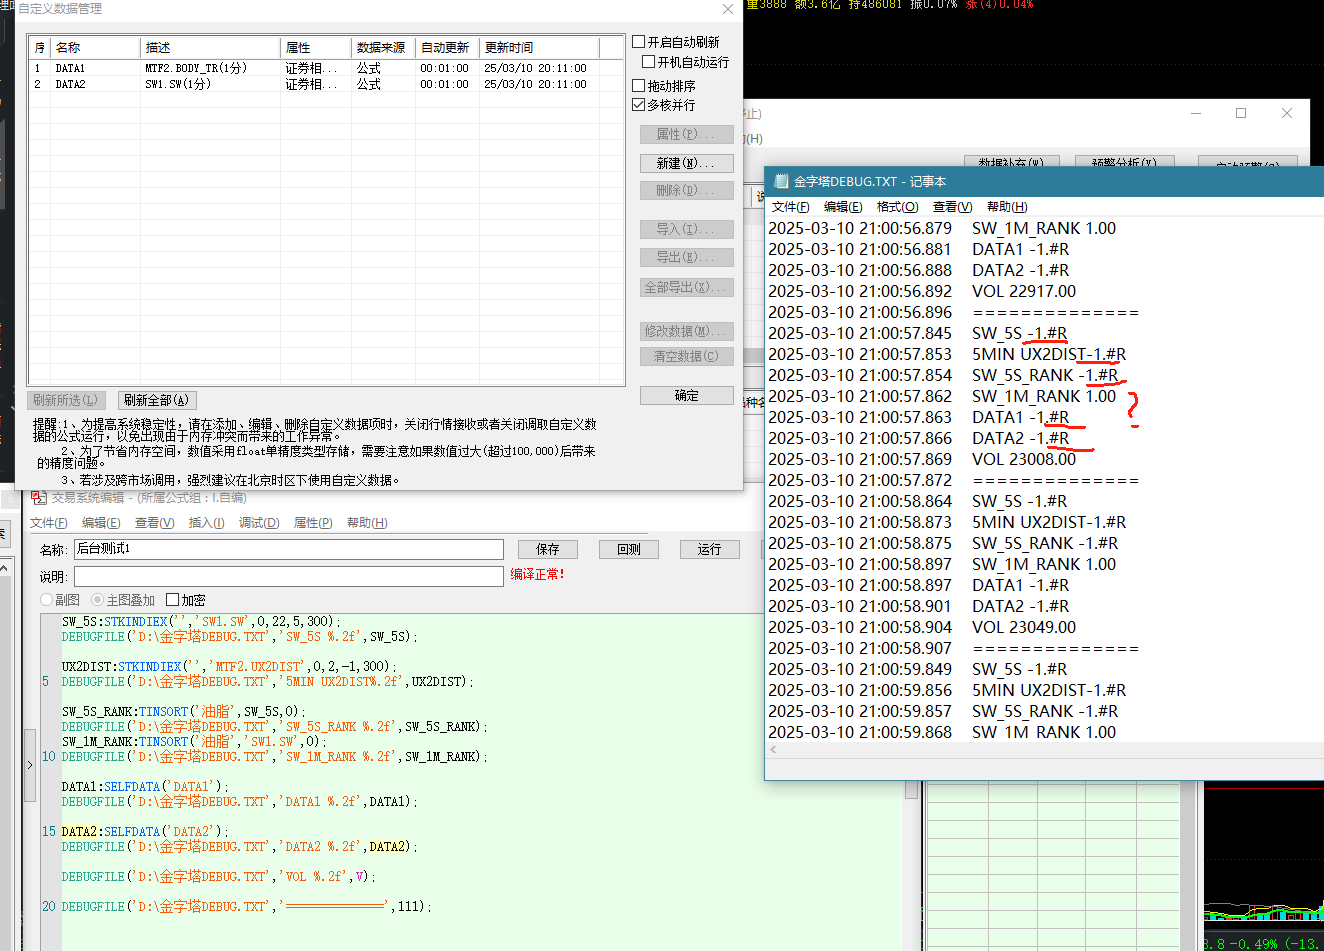Viewport: 1324px width, 951px height.
Task: Click the 编译正常! status text
Action: coord(538,574)
